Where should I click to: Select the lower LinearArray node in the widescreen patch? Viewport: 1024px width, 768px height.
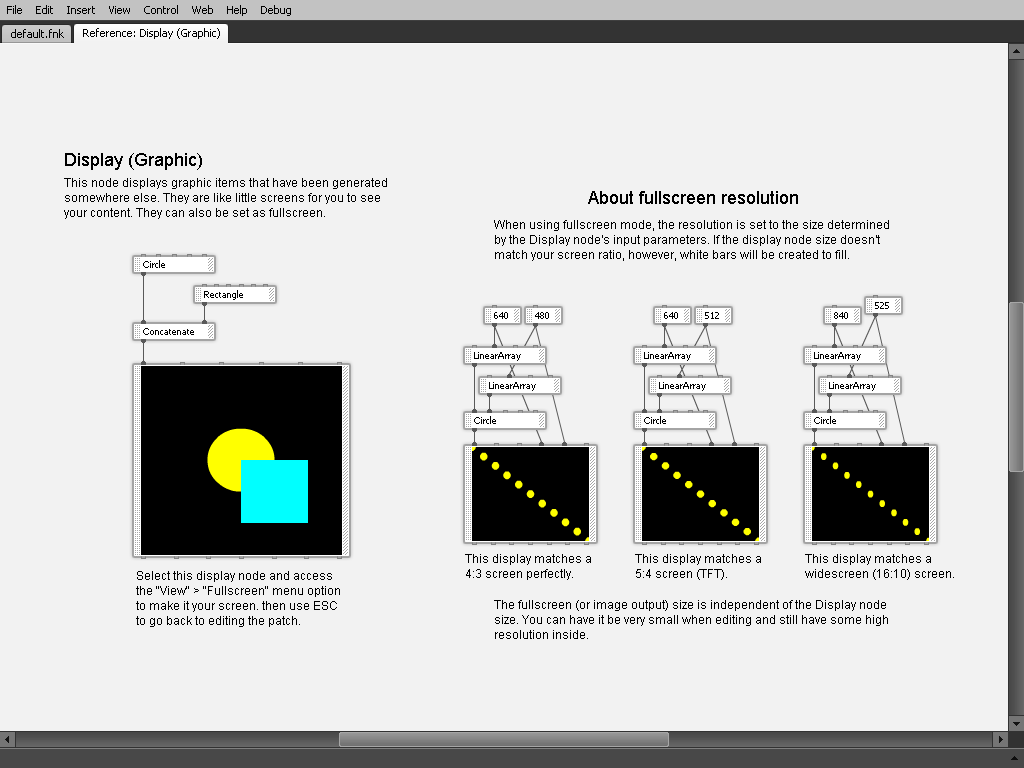click(859, 386)
